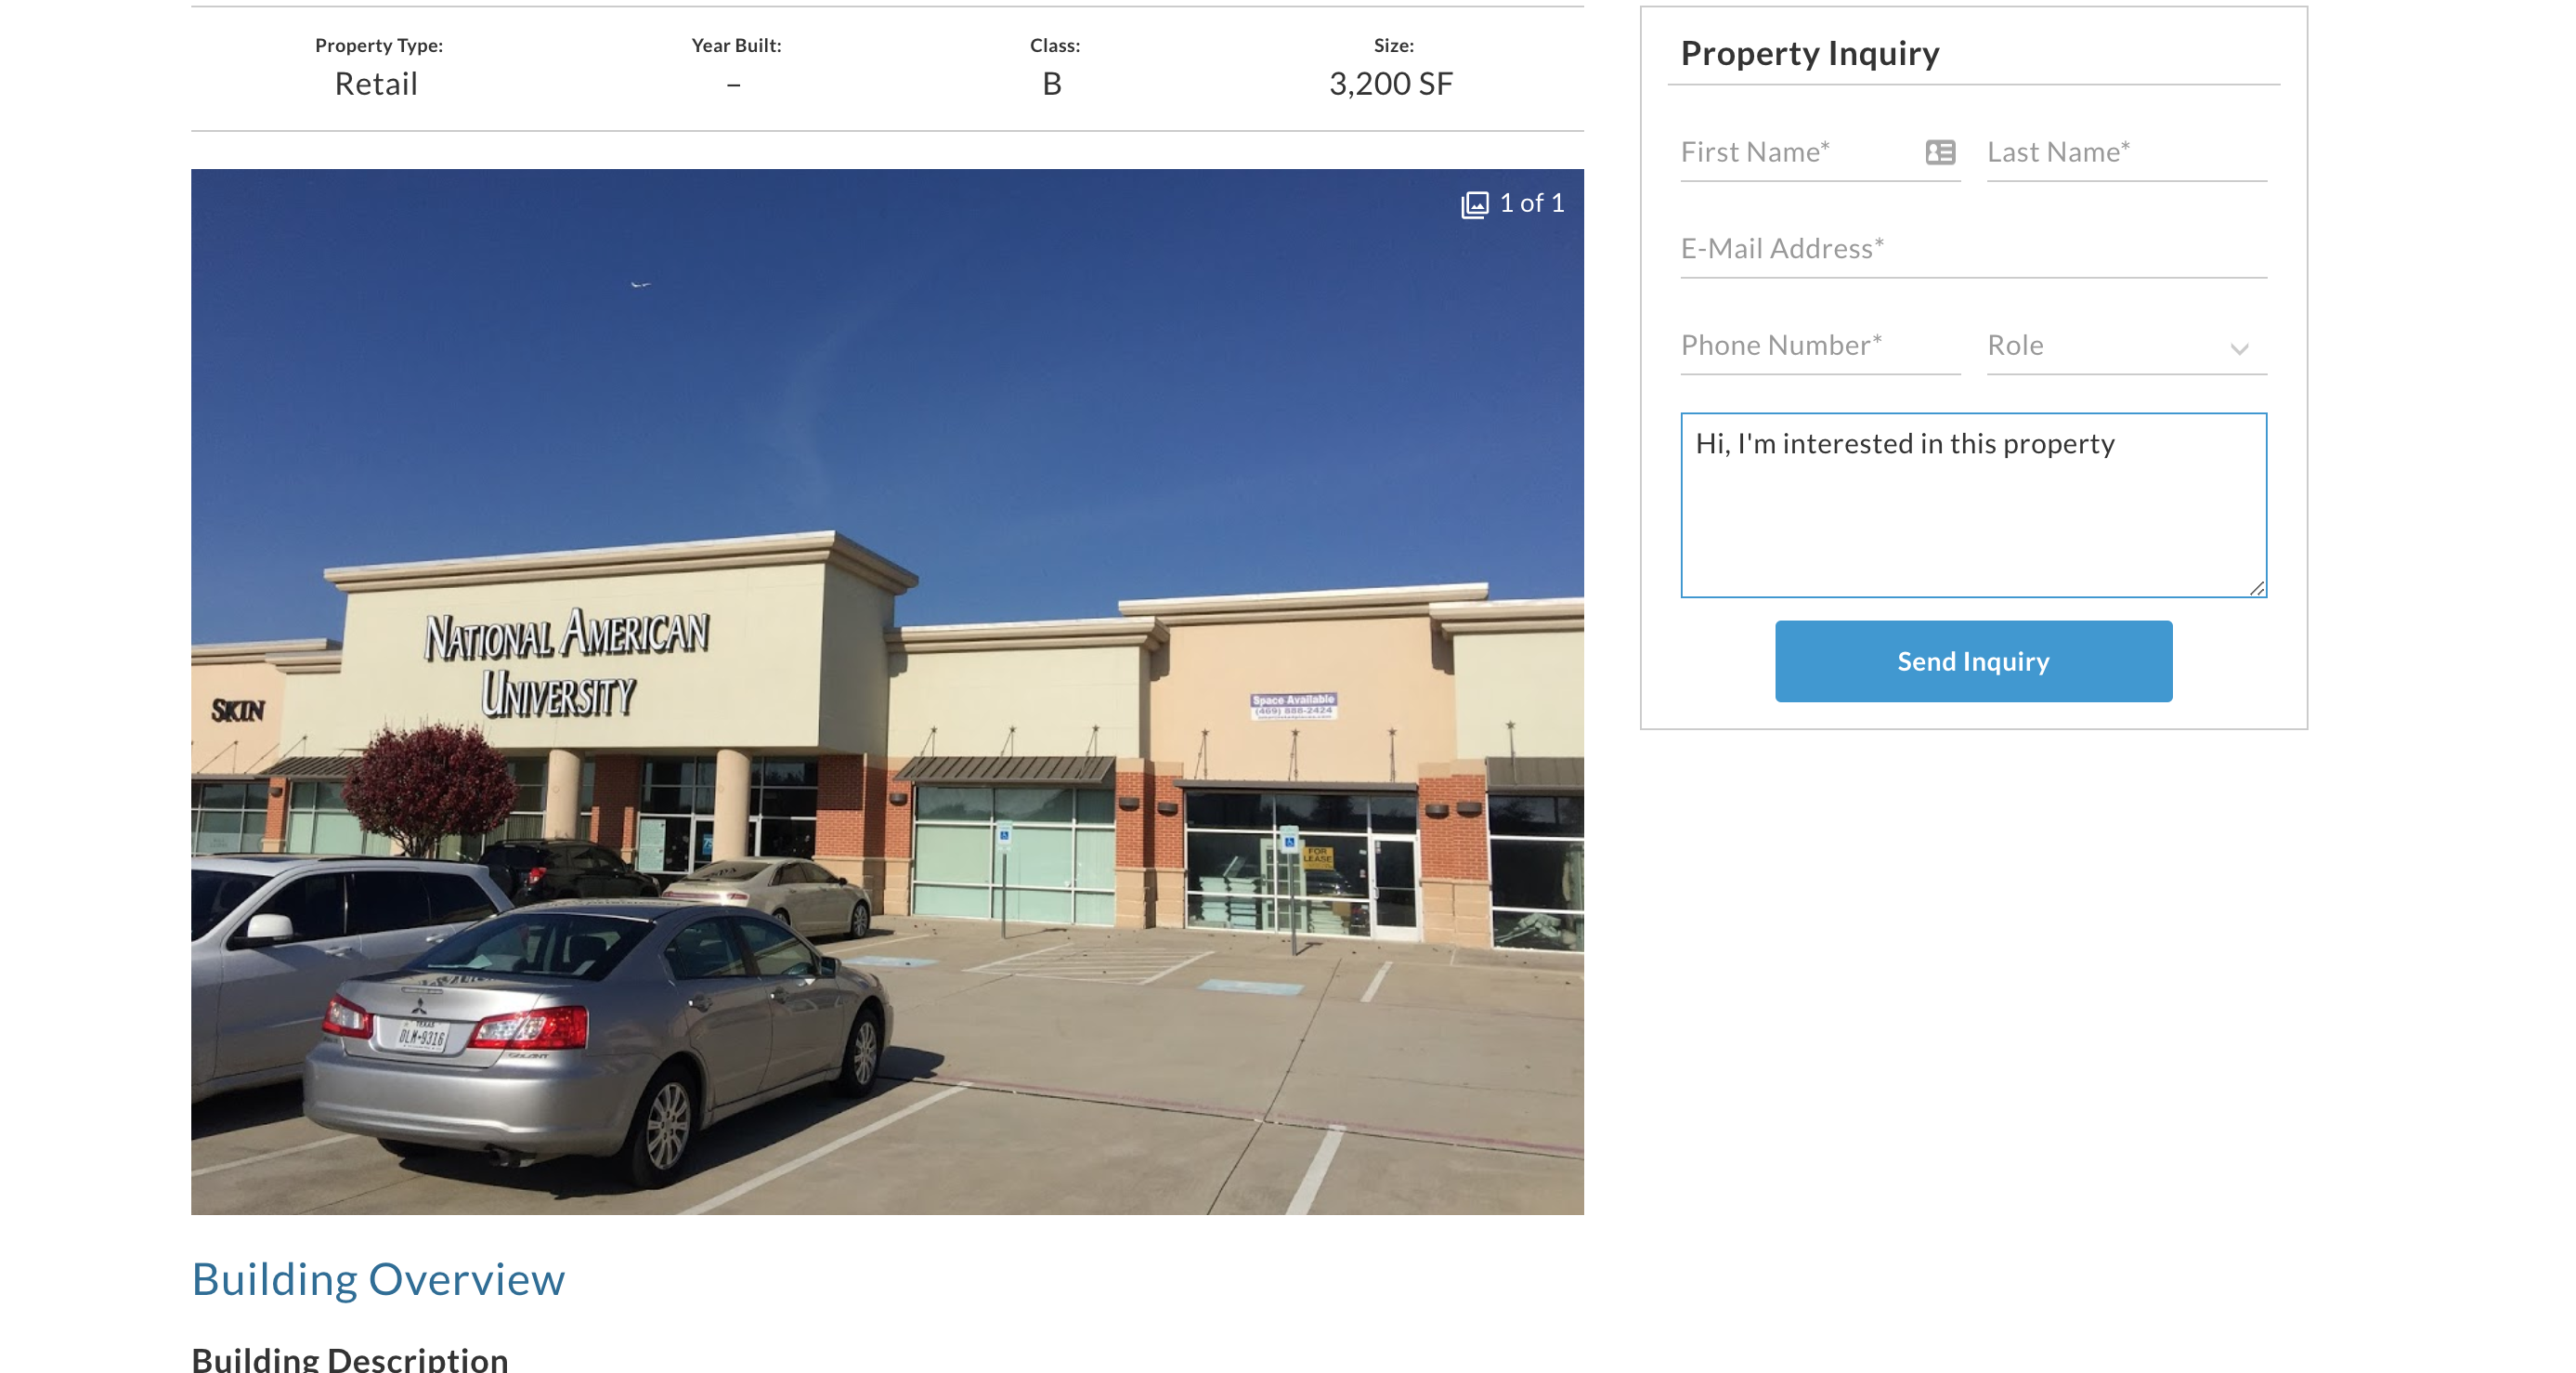Focus the Last Name input field
Viewport: 2576px width, 1373px height.
point(2126,153)
